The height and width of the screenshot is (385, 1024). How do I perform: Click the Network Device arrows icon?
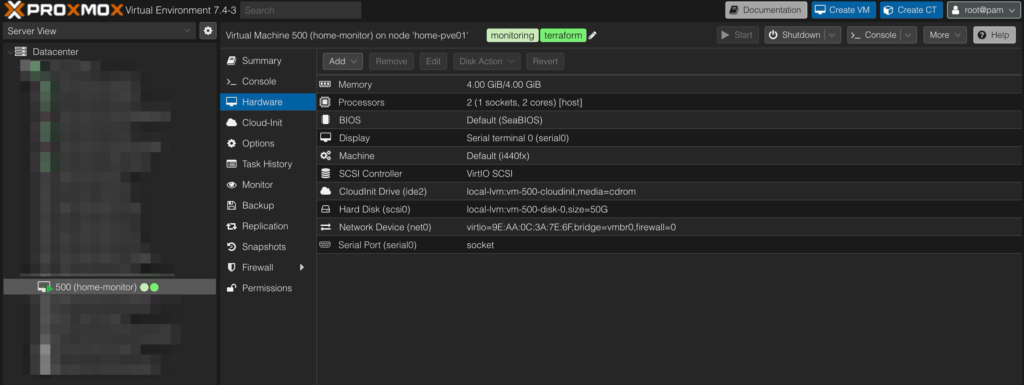point(325,227)
